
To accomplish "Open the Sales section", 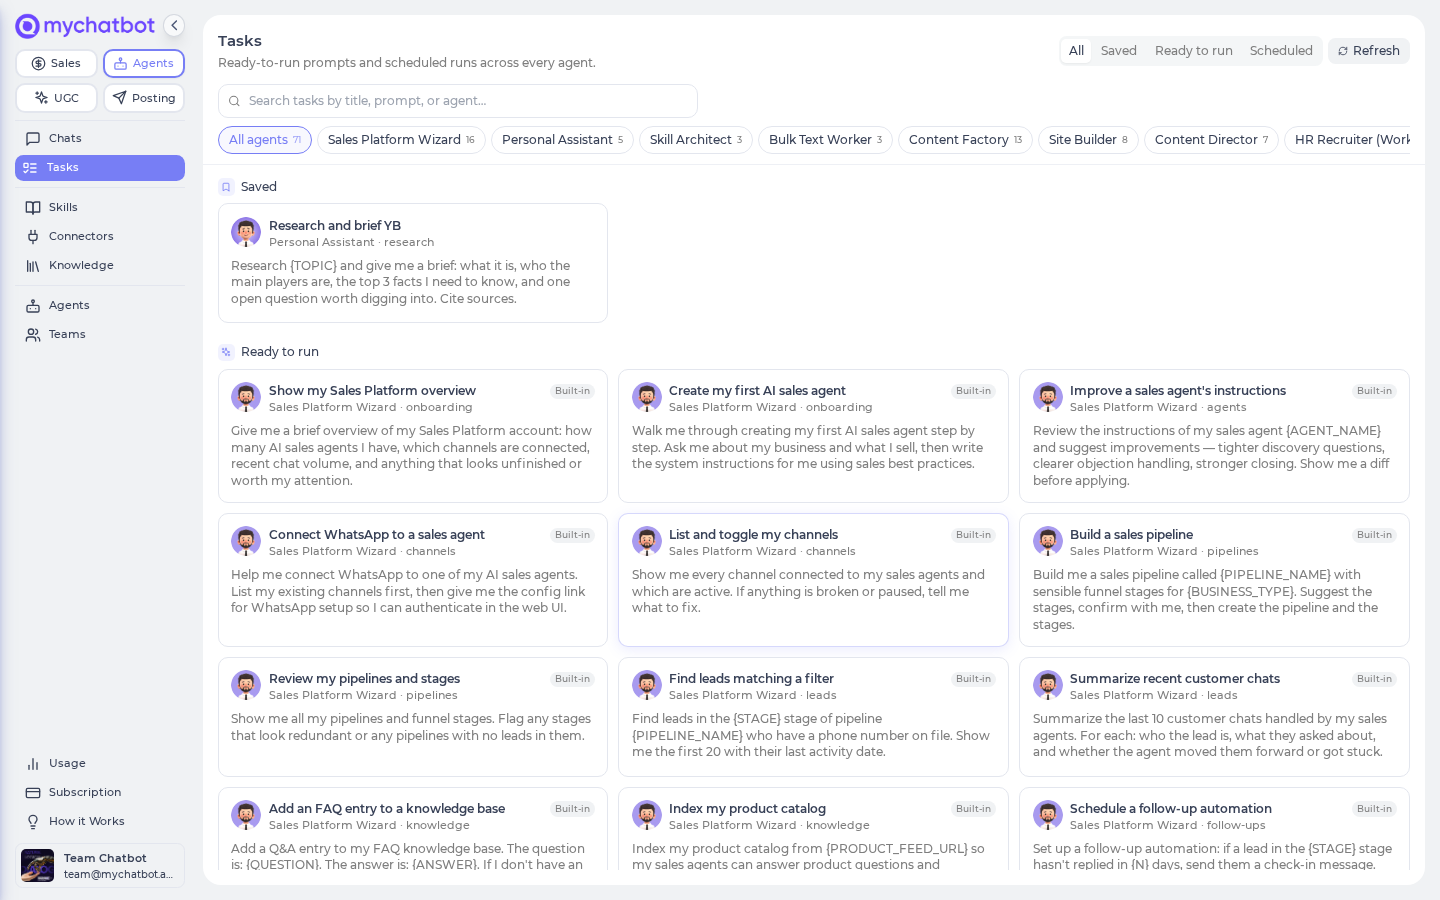I will [56, 63].
